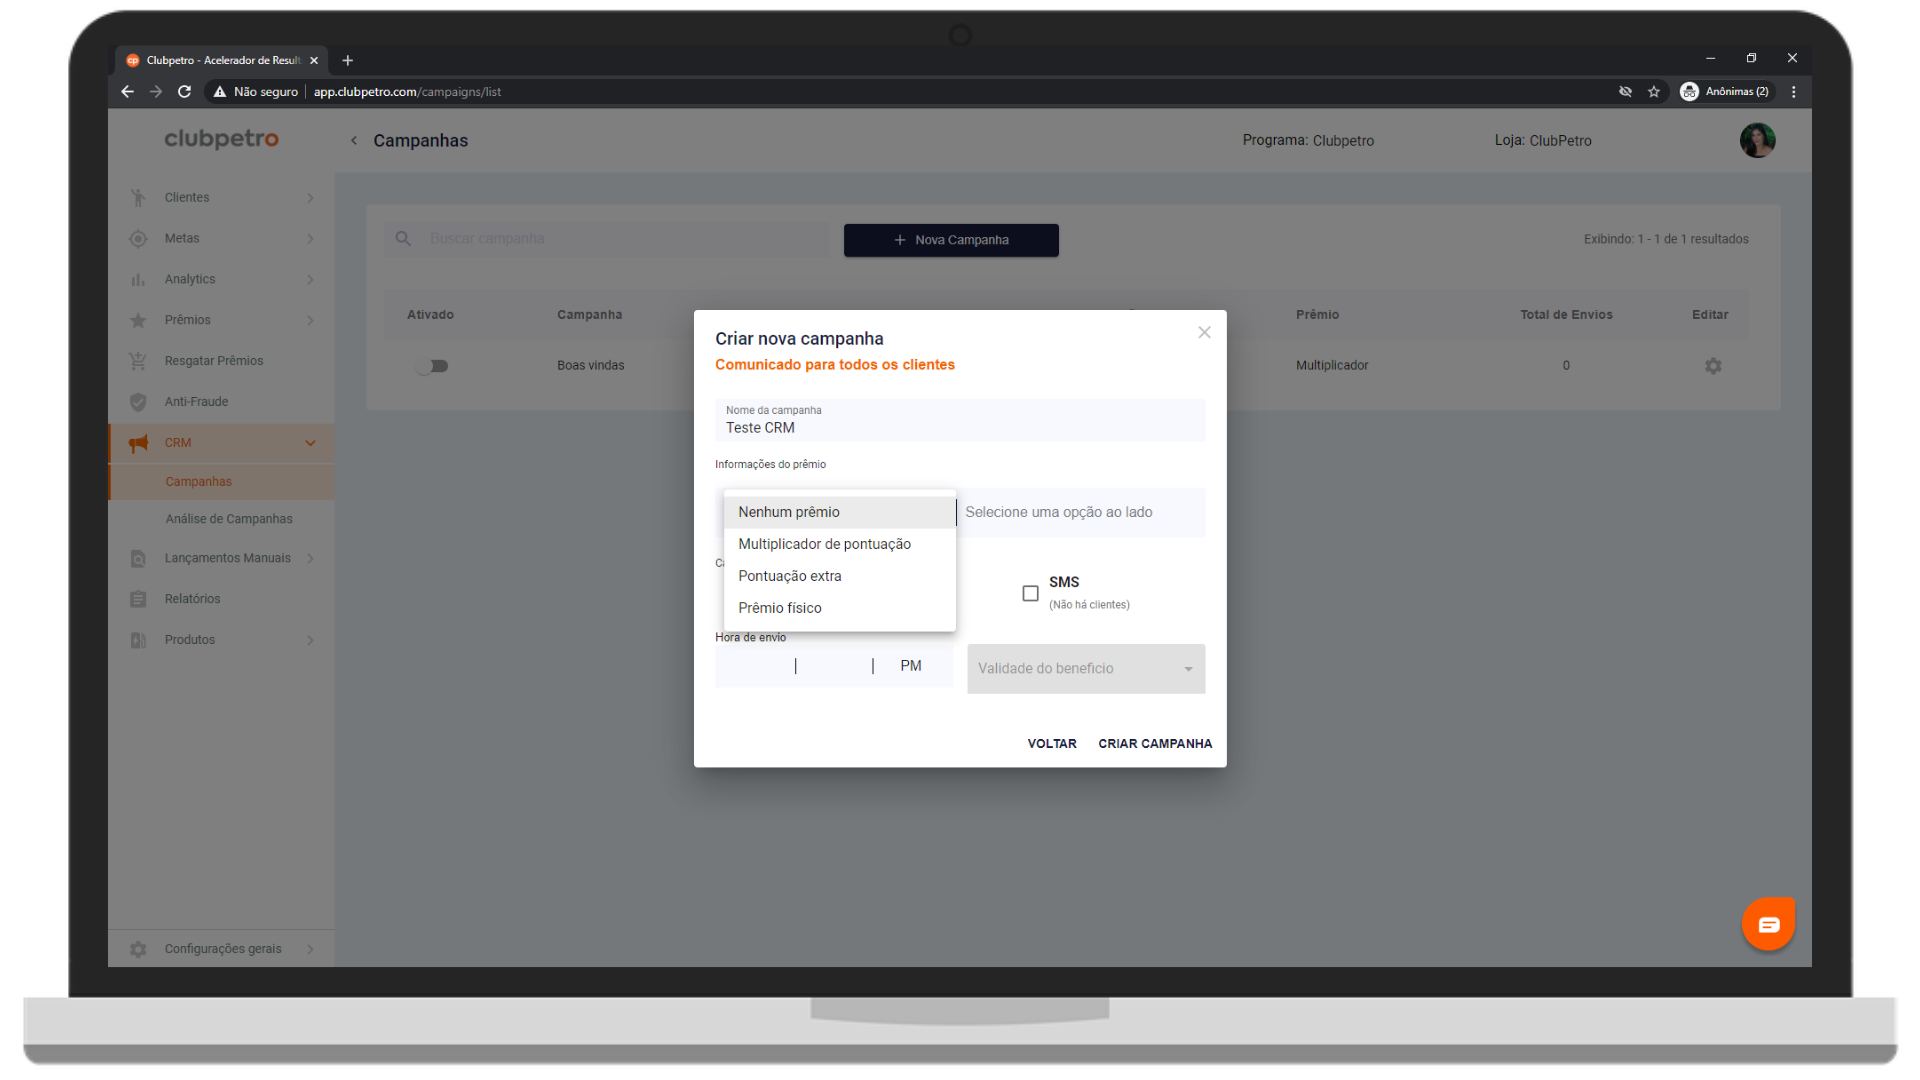
Task: Select Multiplicador de pontuação option
Action: (x=824, y=544)
